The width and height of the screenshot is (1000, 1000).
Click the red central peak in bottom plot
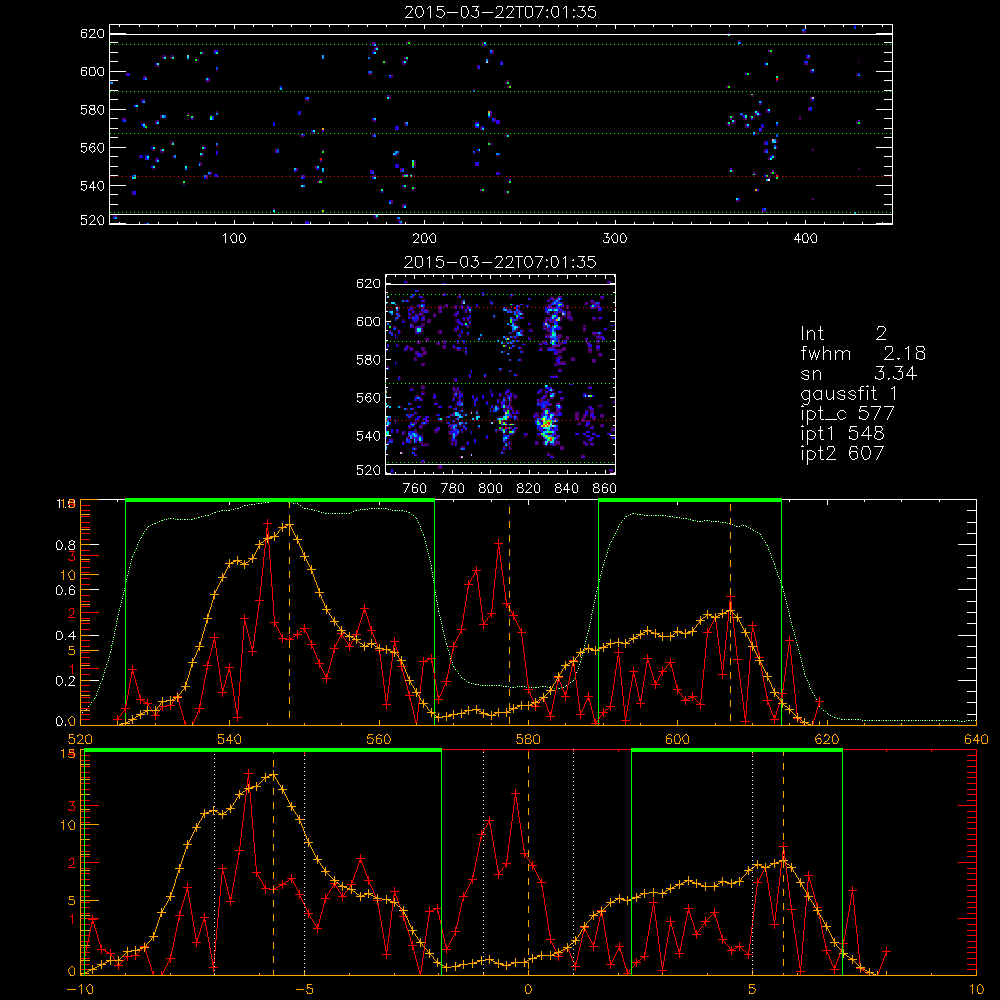[515, 793]
